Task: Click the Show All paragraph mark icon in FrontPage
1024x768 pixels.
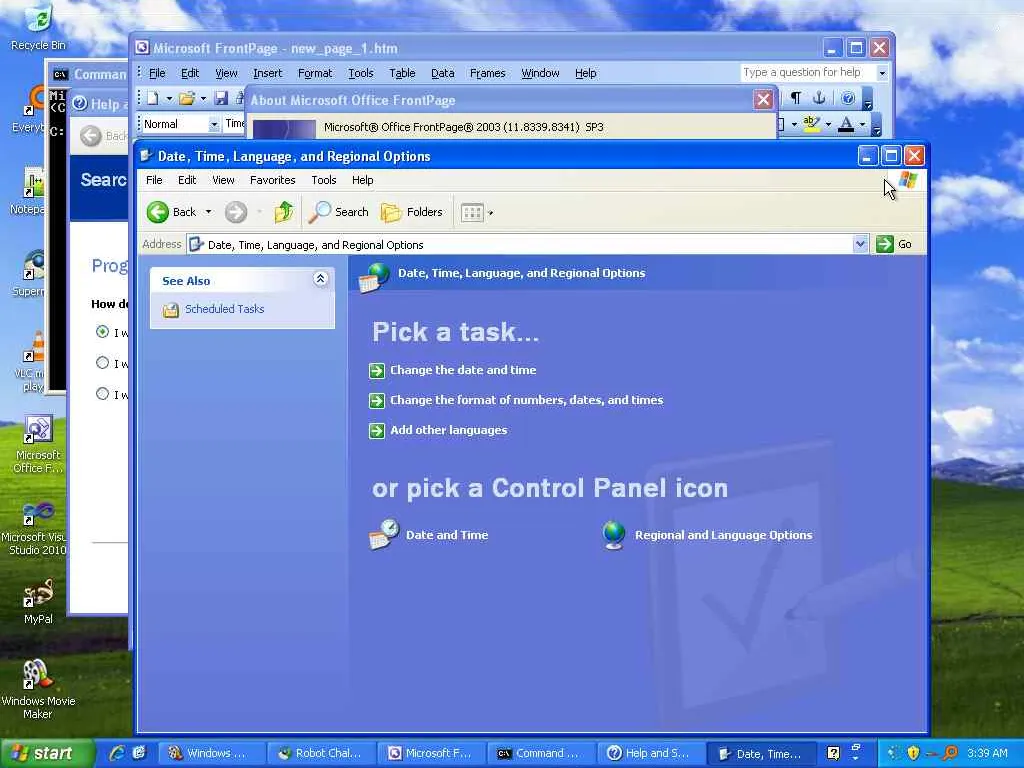Action: coord(795,98)
